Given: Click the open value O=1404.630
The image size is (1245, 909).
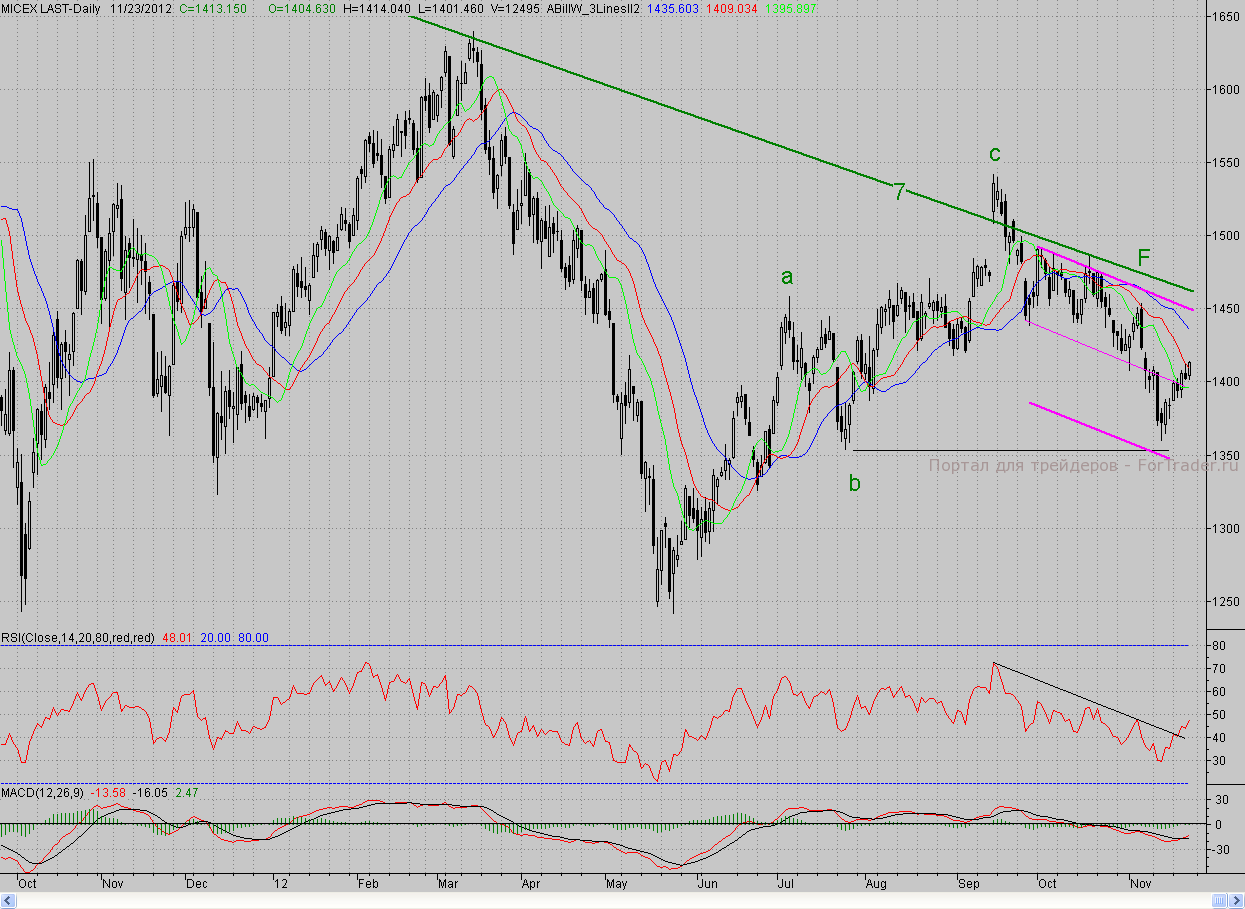Looking at the screenshot, I should point(304,7).
